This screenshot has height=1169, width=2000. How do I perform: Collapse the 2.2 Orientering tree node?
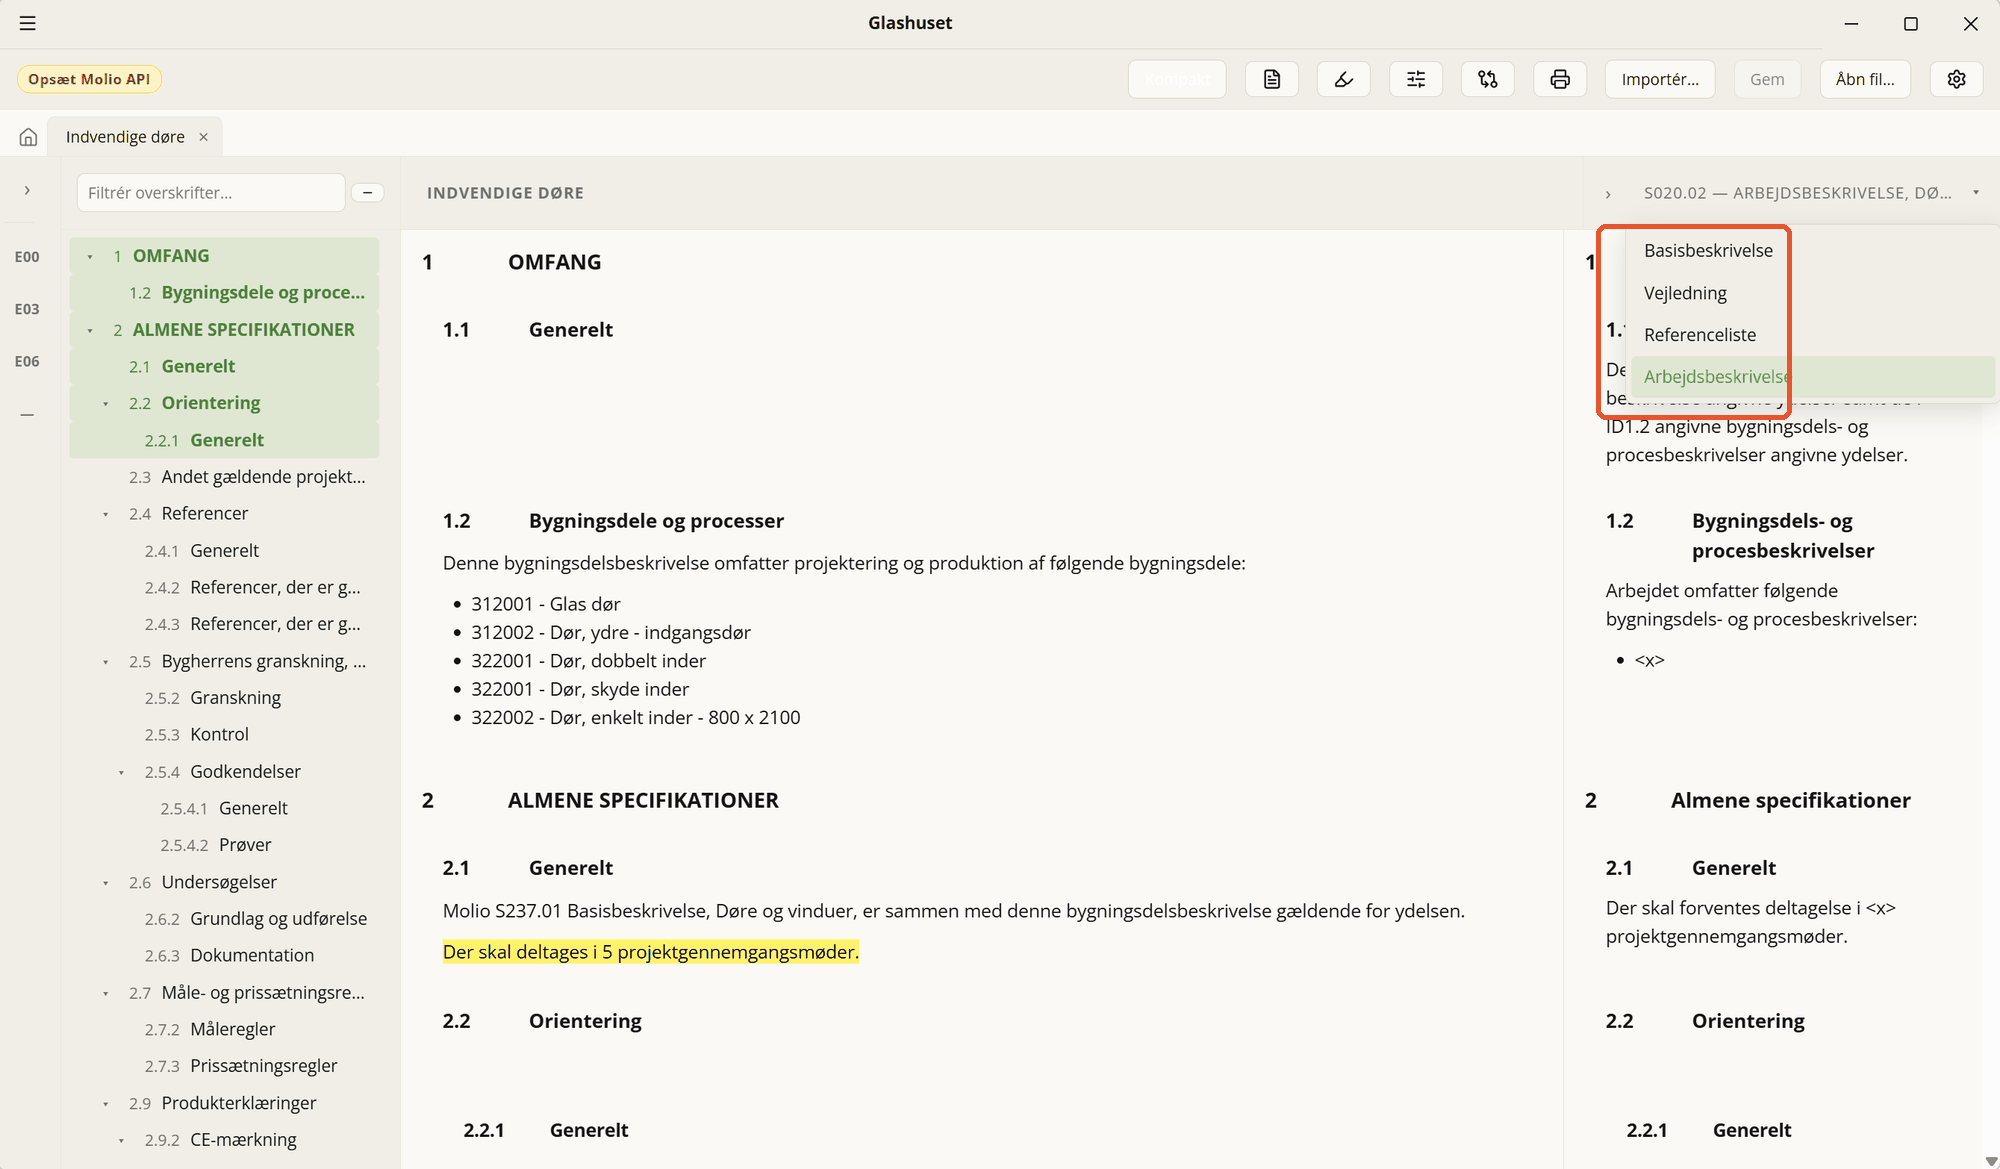[x=106, y=404]
